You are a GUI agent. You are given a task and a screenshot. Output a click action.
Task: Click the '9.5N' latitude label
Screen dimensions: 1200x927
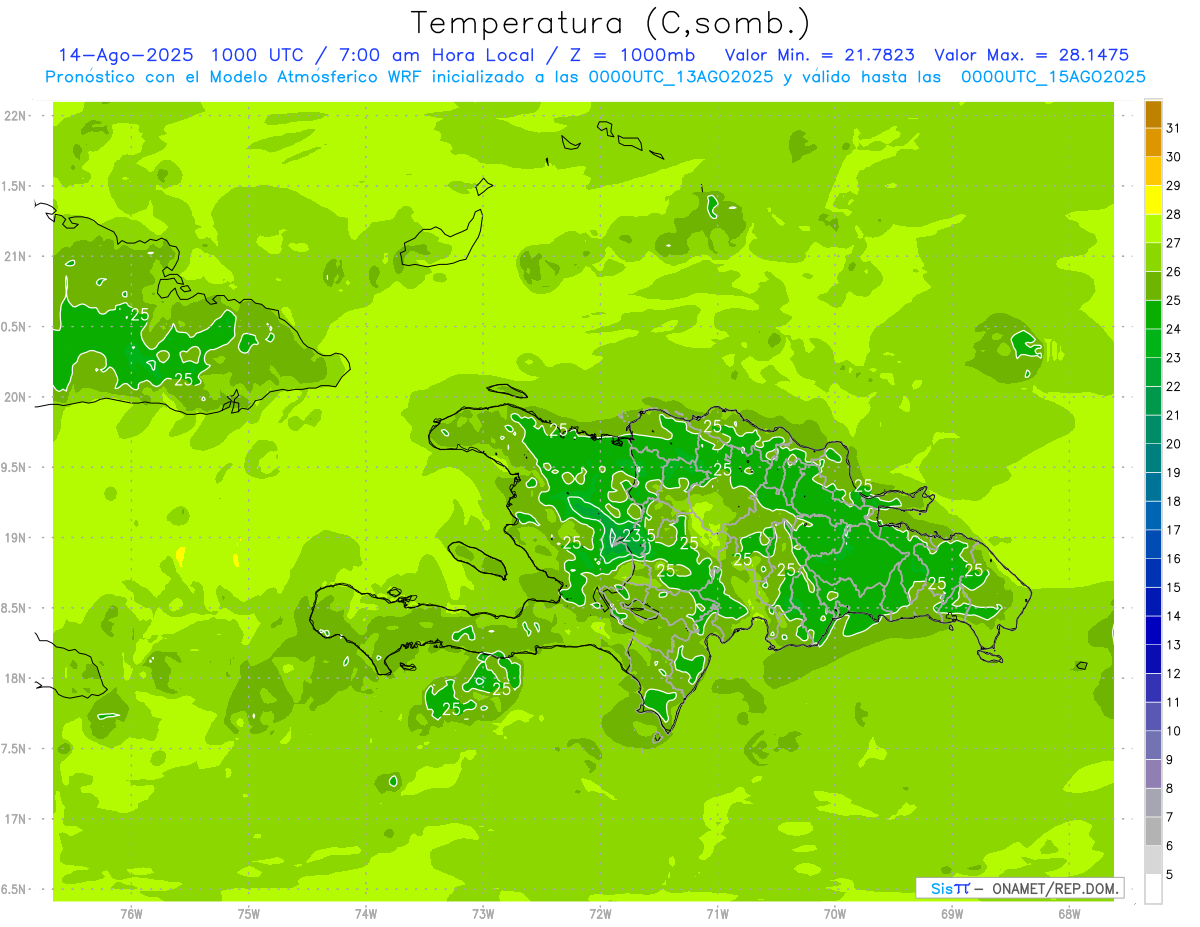click(15, 467)
